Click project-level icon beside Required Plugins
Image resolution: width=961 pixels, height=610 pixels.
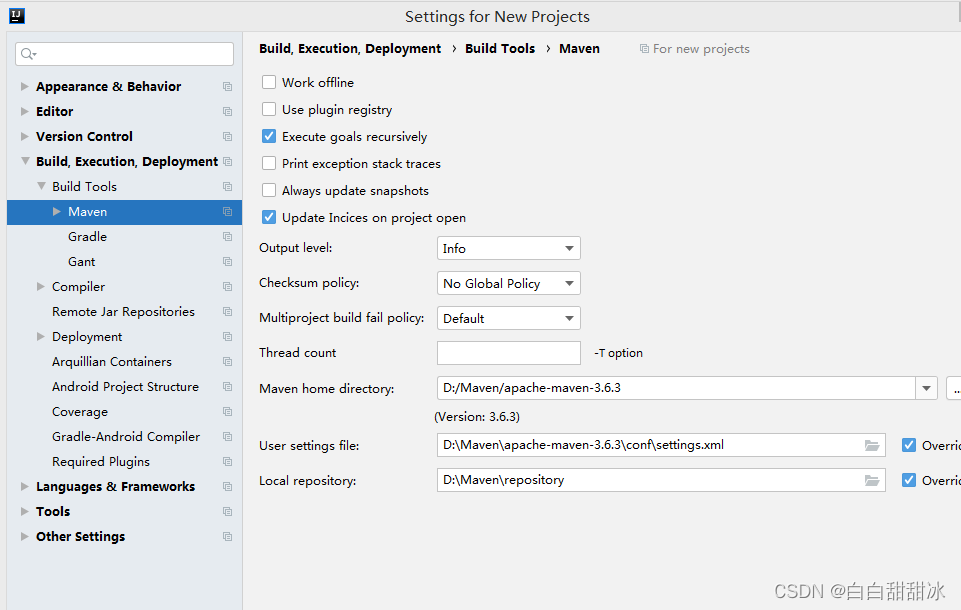tap(227, 462)
